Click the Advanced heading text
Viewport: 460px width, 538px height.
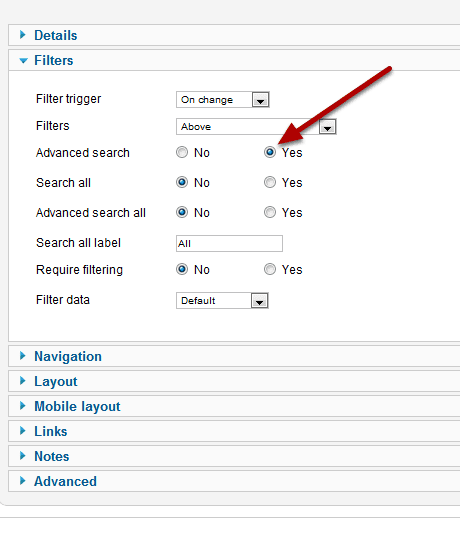(65, 481)
